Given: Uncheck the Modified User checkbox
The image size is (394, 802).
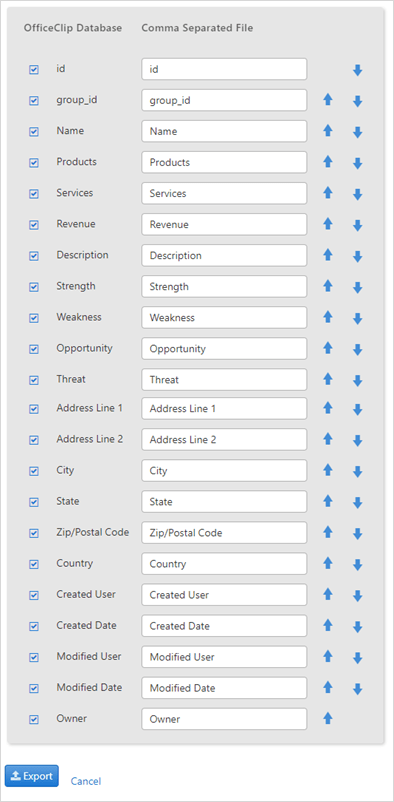Looking at the screenshot, I should point(34,657).
